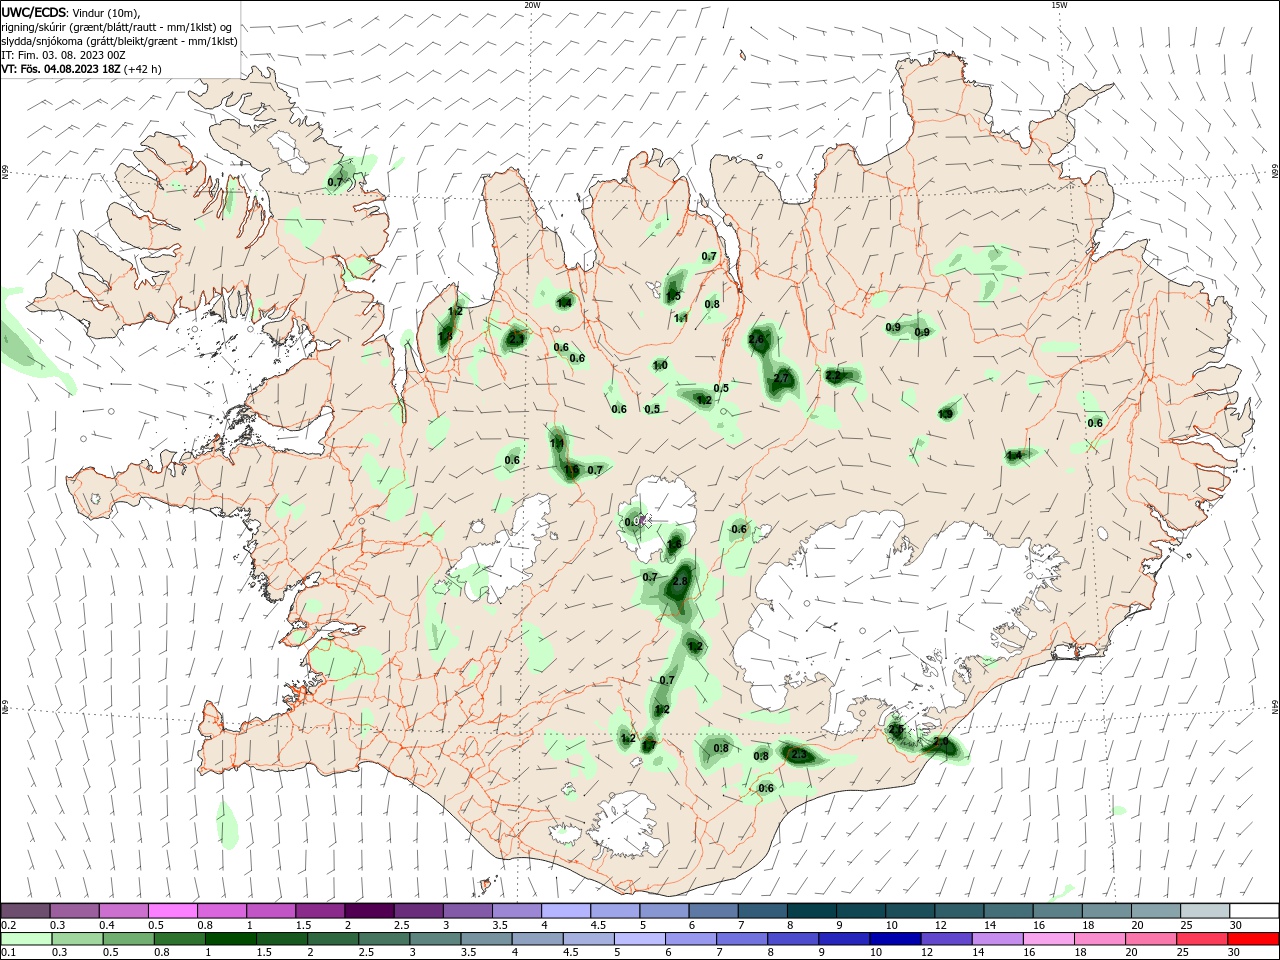Click the grey-blue 3.5 swatch, lower legend

point(486,939)
